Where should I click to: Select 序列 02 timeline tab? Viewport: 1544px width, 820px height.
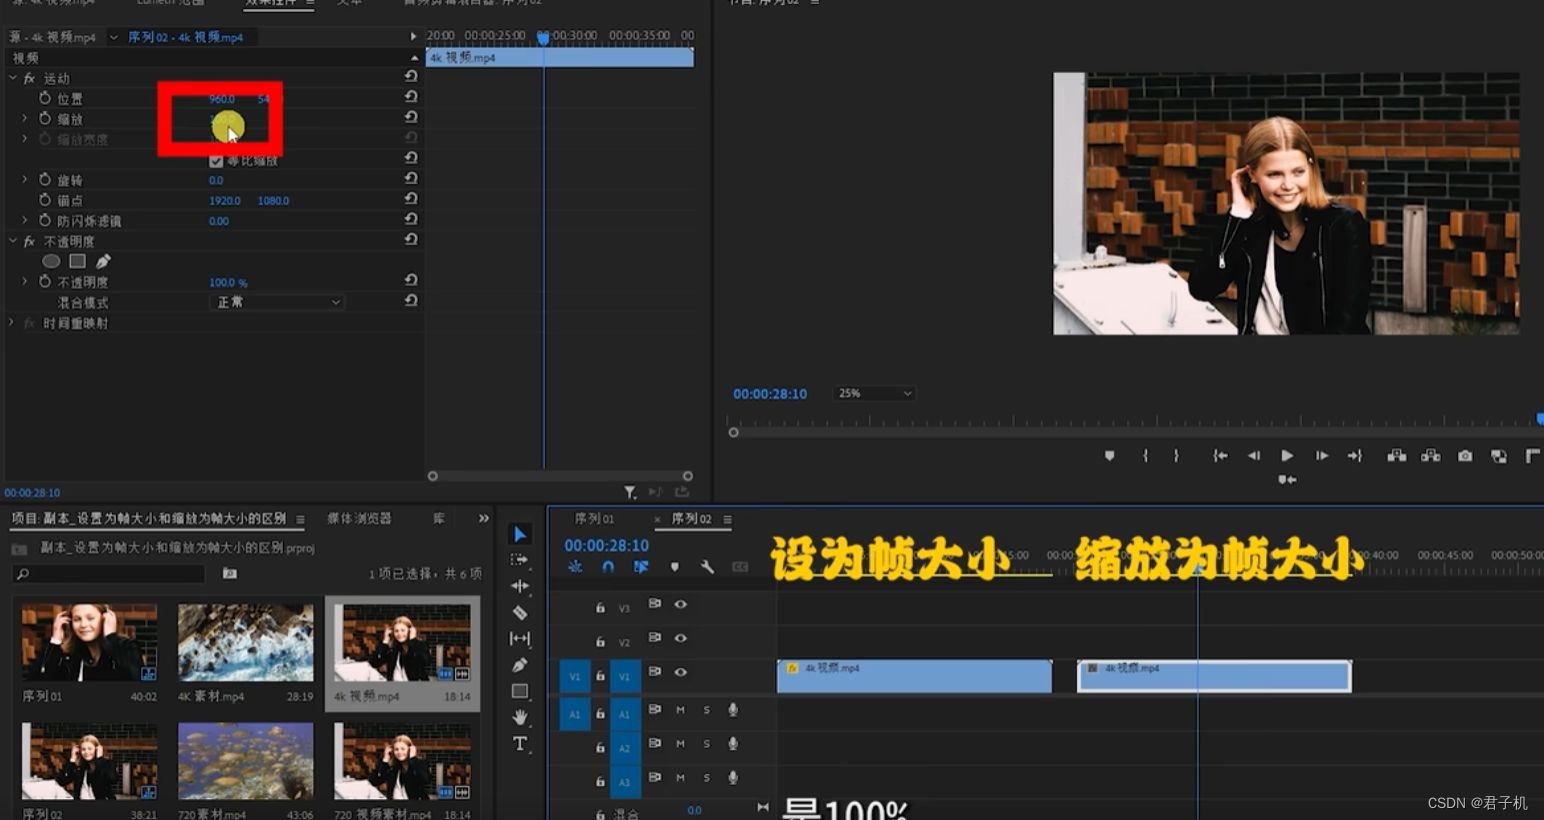(691, 519)
